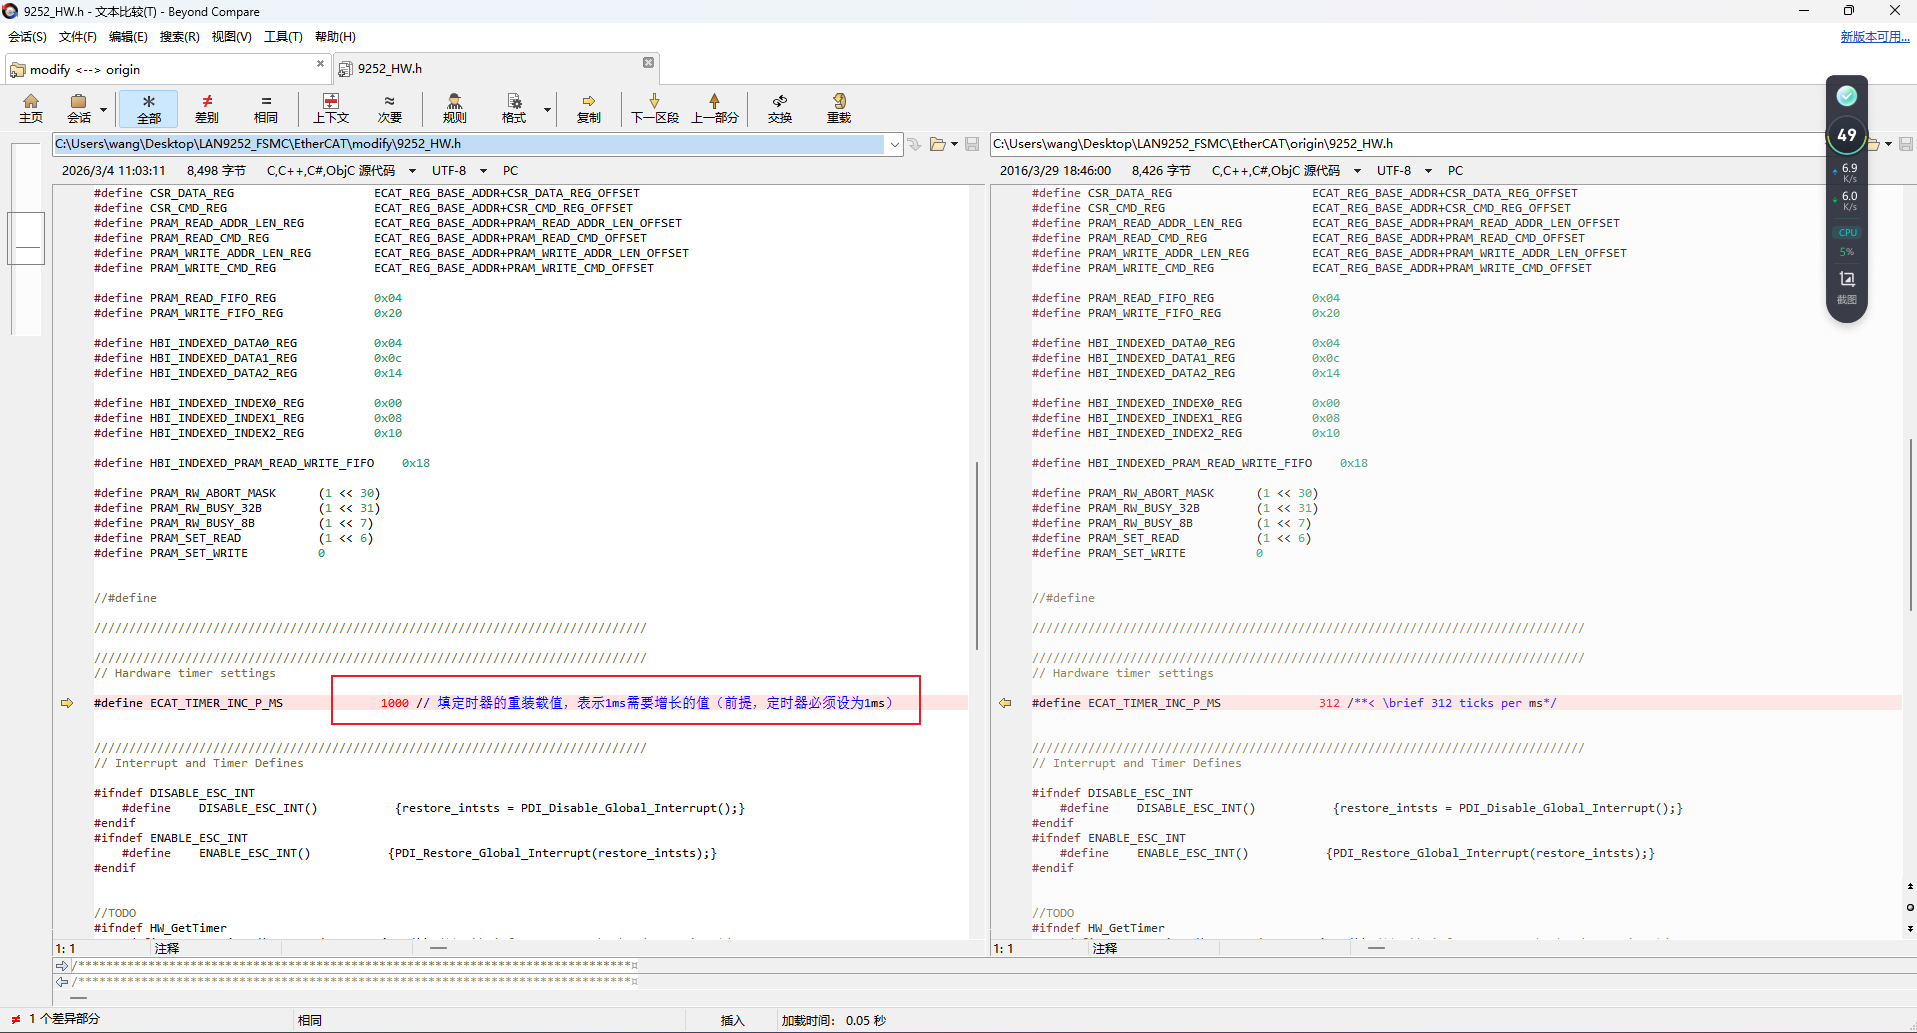The image size is (1917, 1033).
Task: Click the 规则 rules icon
Action: (x=455, y=108)
